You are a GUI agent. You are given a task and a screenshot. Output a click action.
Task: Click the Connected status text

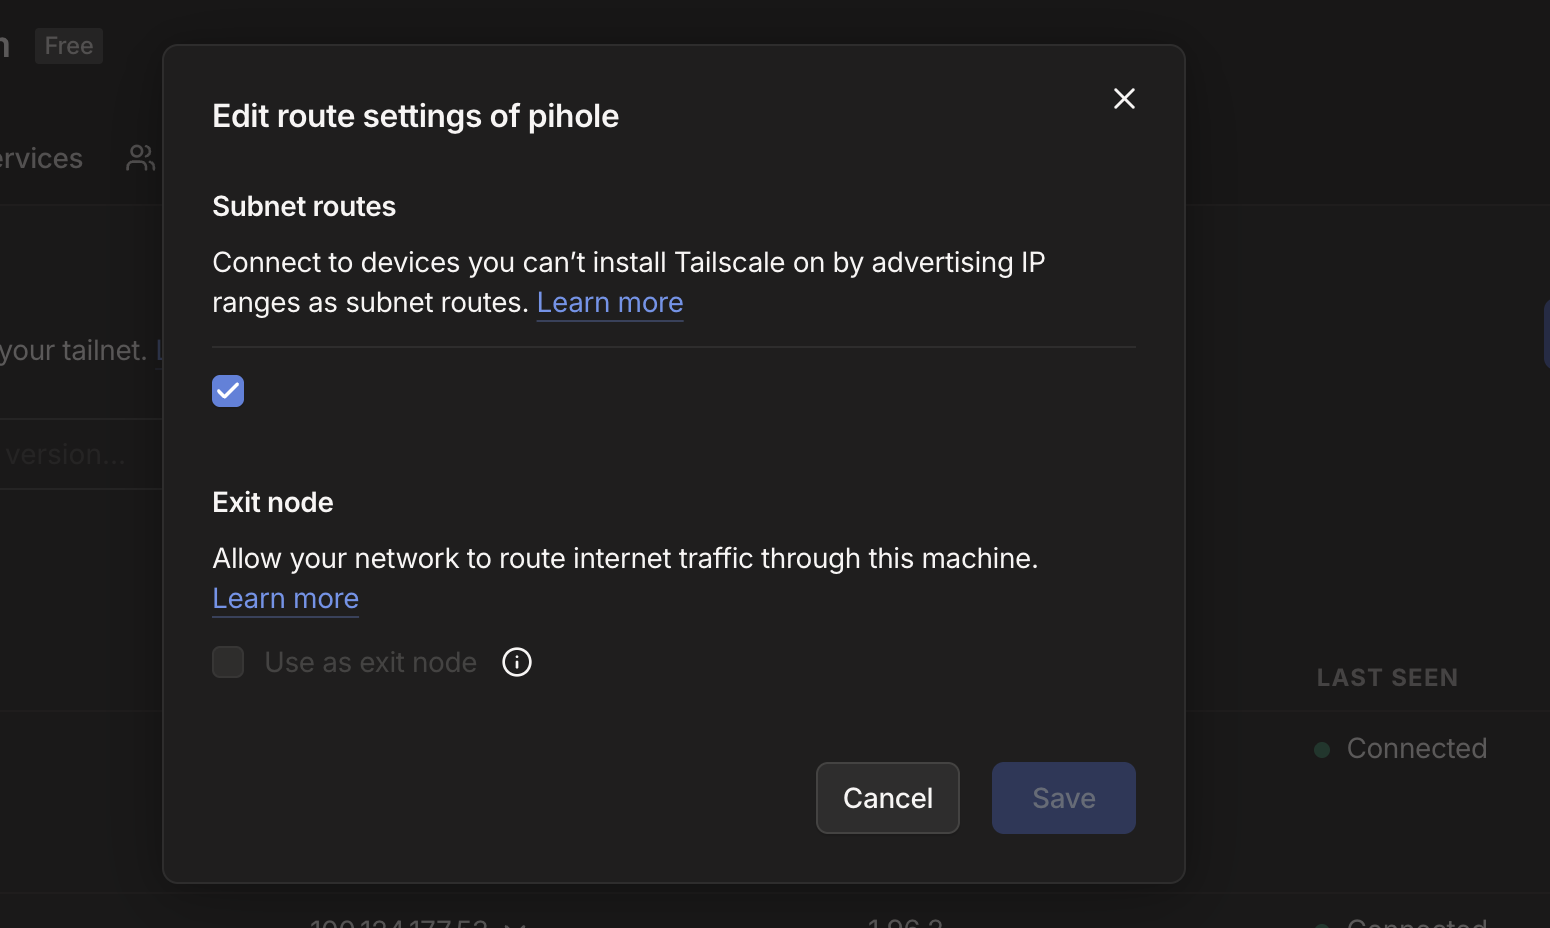coord(1417,748)
